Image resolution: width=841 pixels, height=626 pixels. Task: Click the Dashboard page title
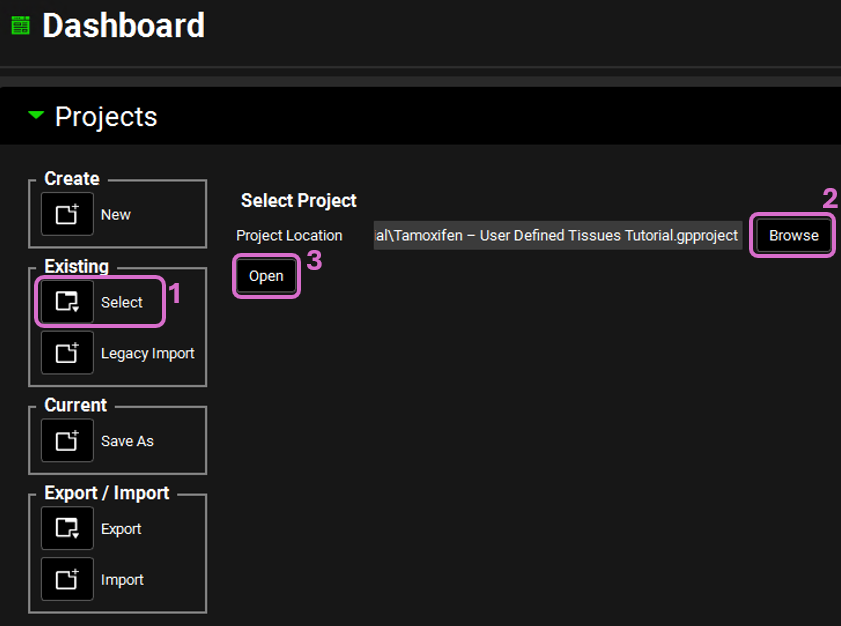click(123, 26)
